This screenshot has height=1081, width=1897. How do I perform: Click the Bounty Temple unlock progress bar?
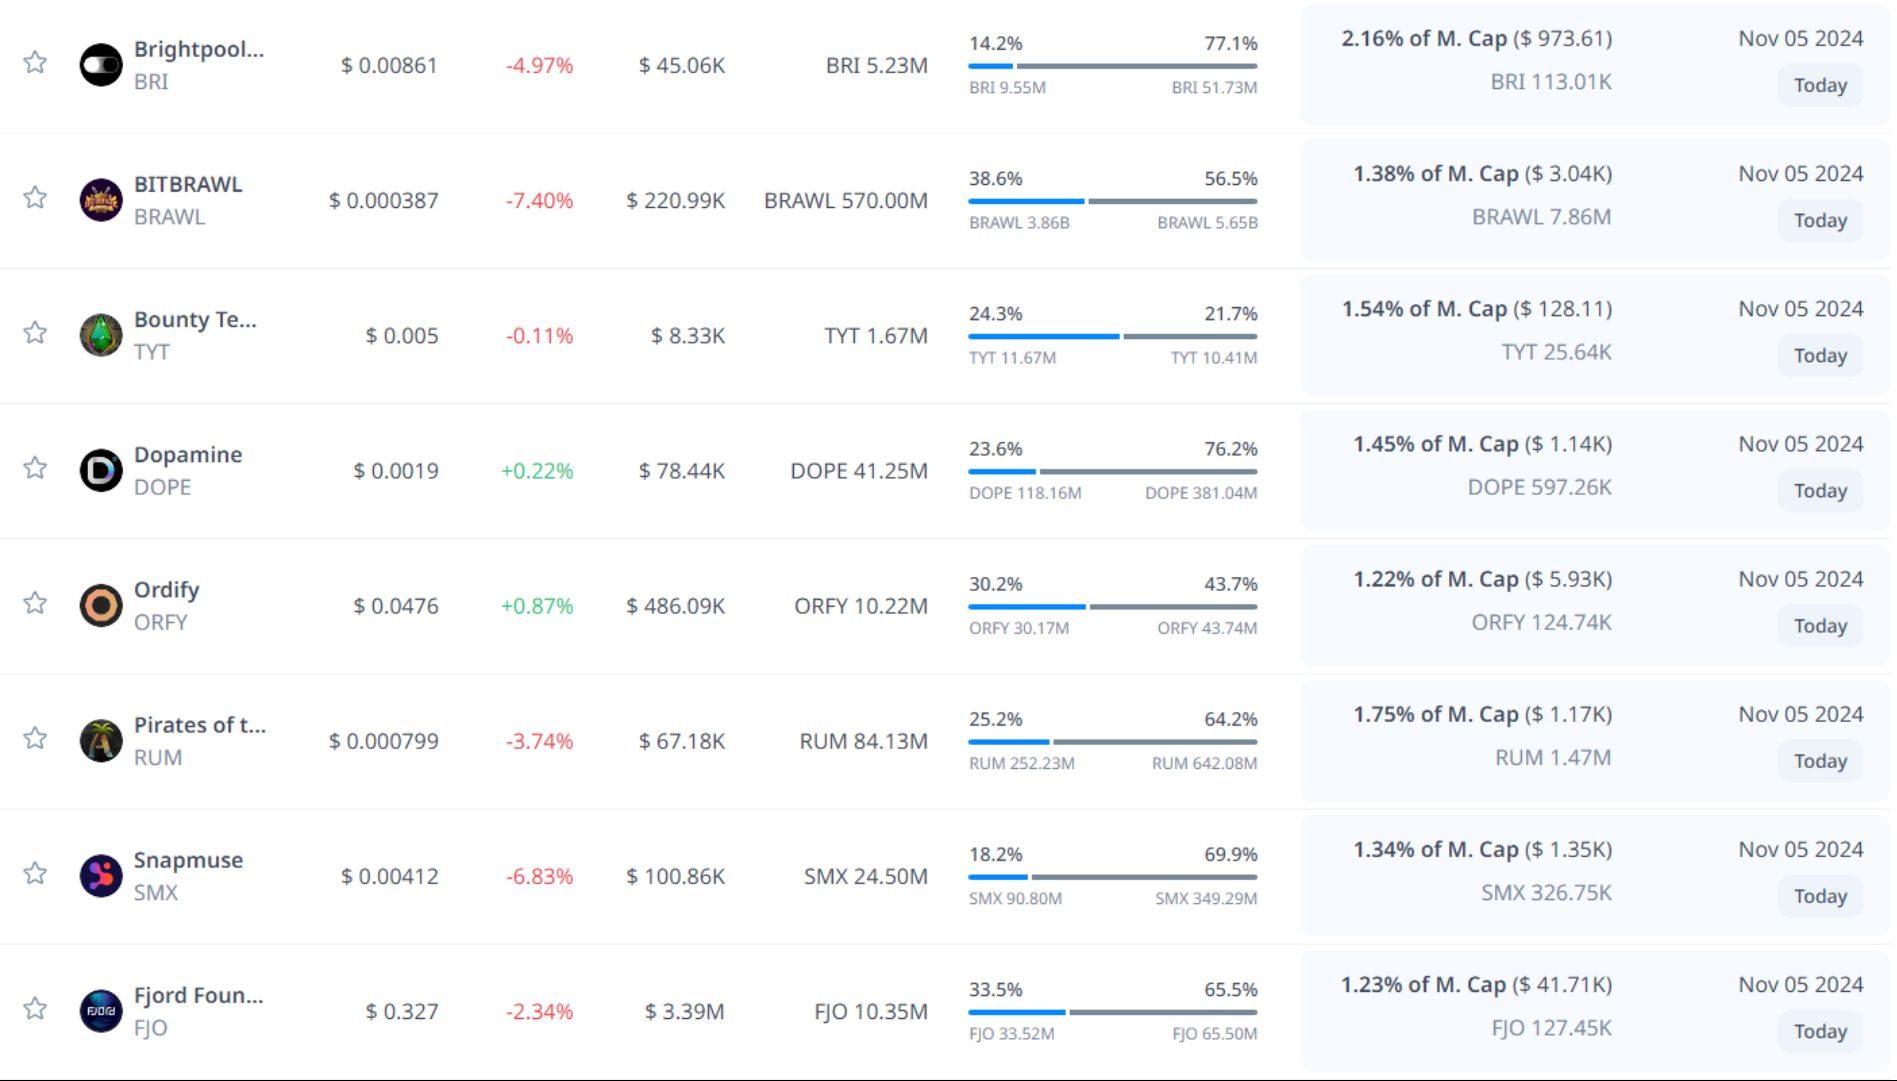click(x=1112, y=336)
